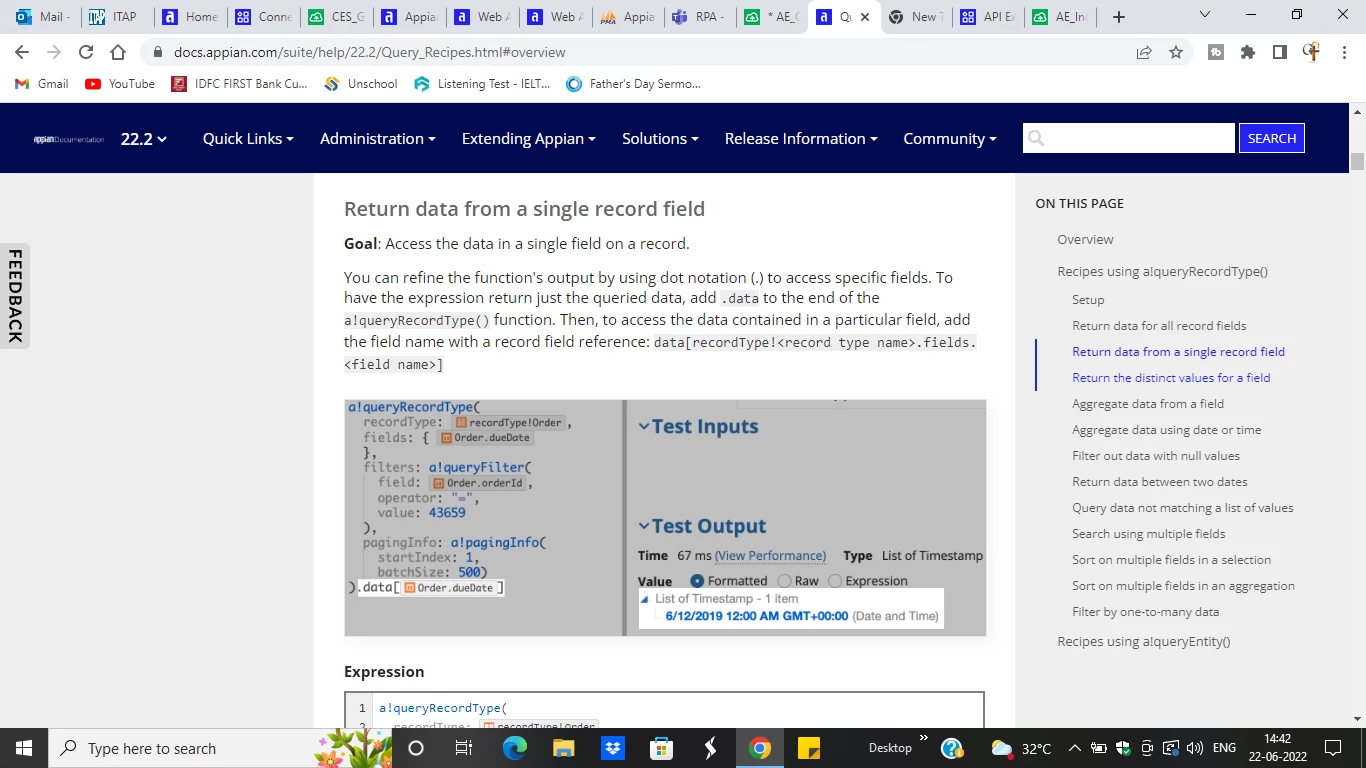1366x768 pixels.
Task: Open the YouTube bookmark
Action: (x=120, y=84)
